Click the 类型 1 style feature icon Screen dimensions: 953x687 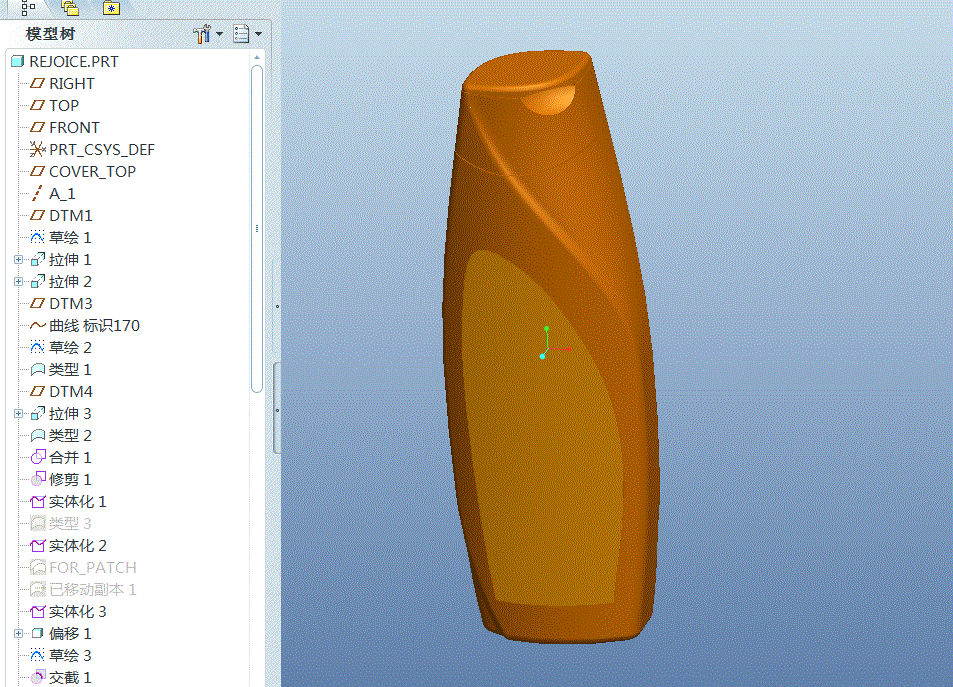38,369
